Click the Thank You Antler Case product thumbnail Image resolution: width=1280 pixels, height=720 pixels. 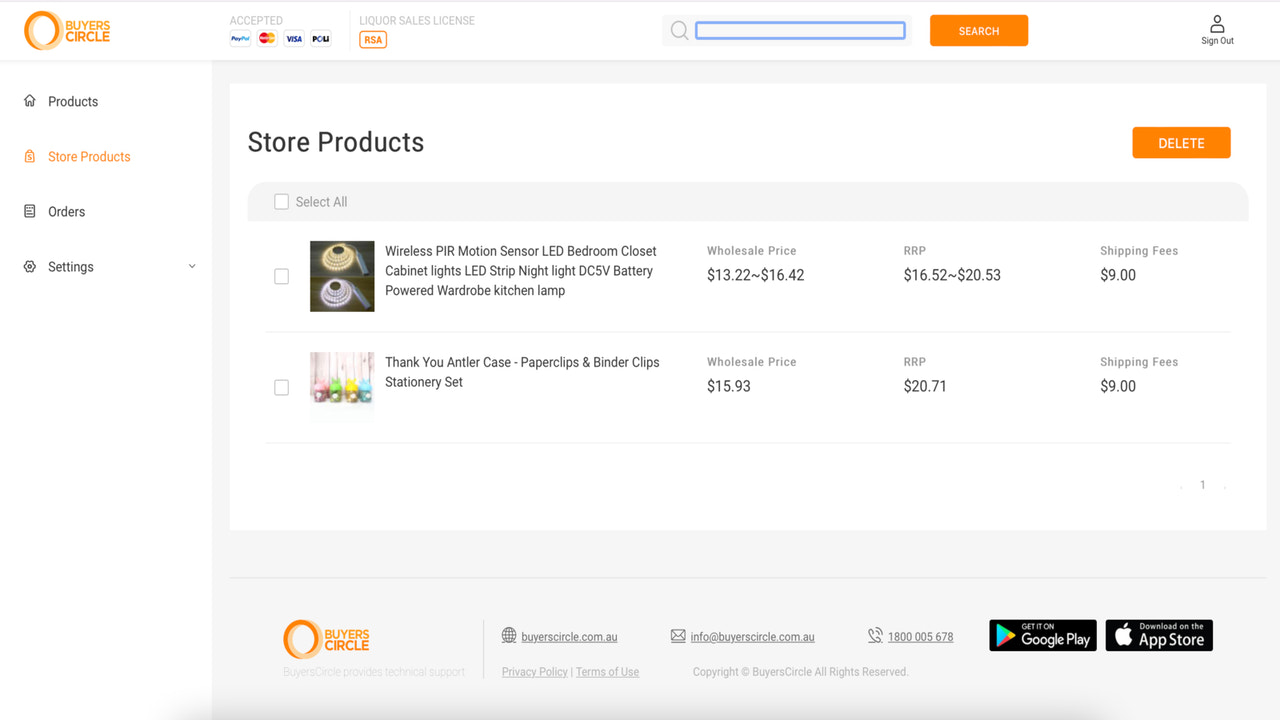click(342, 387)
